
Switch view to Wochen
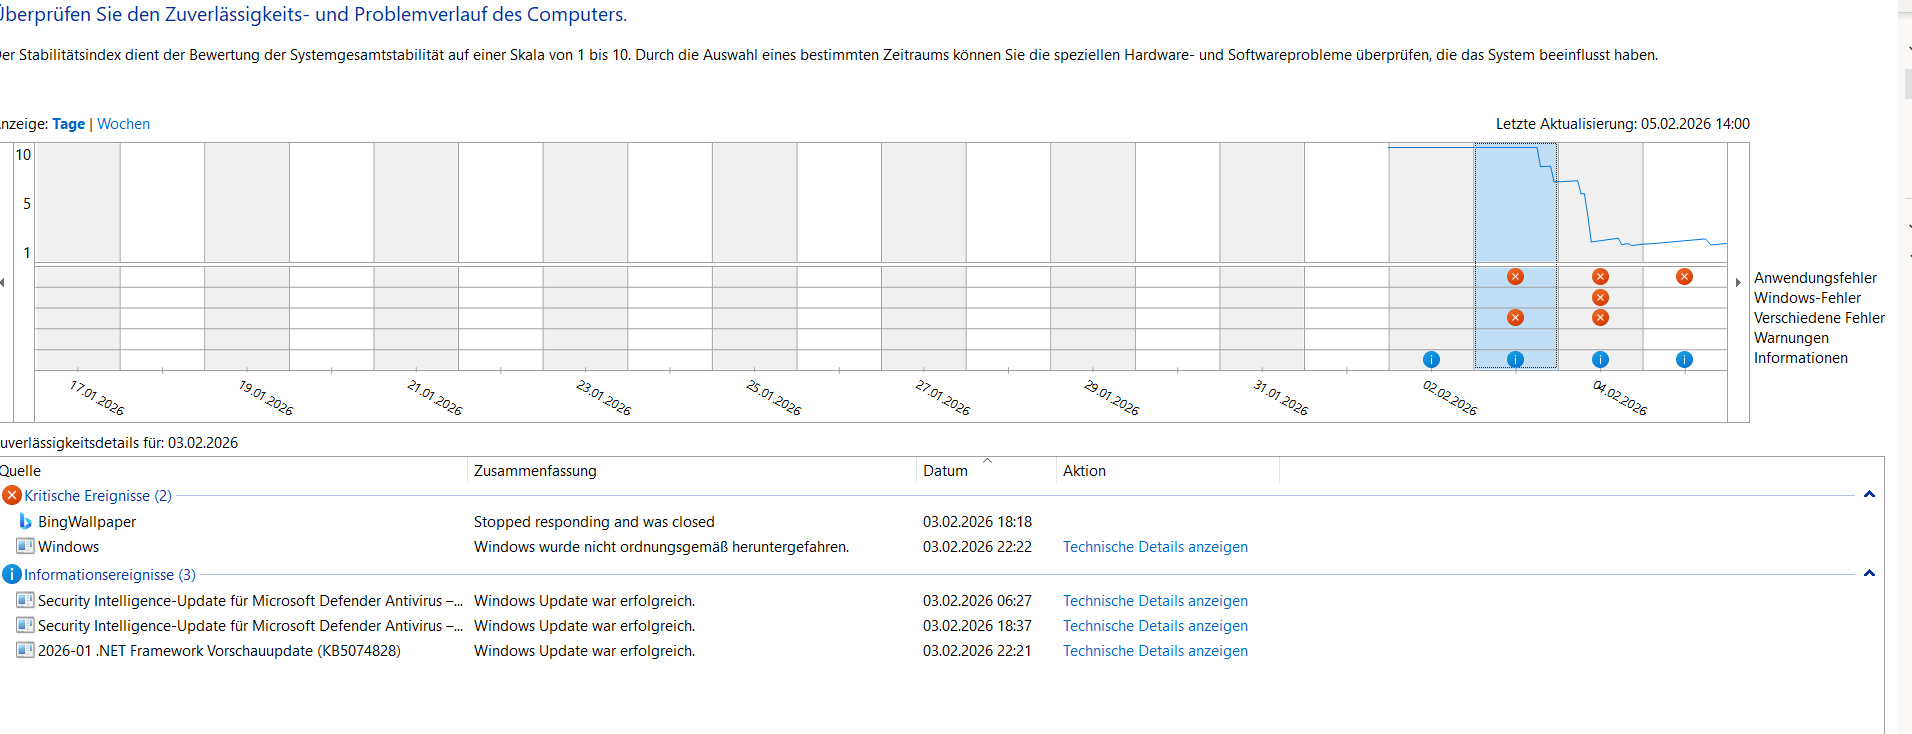point(123,124)
